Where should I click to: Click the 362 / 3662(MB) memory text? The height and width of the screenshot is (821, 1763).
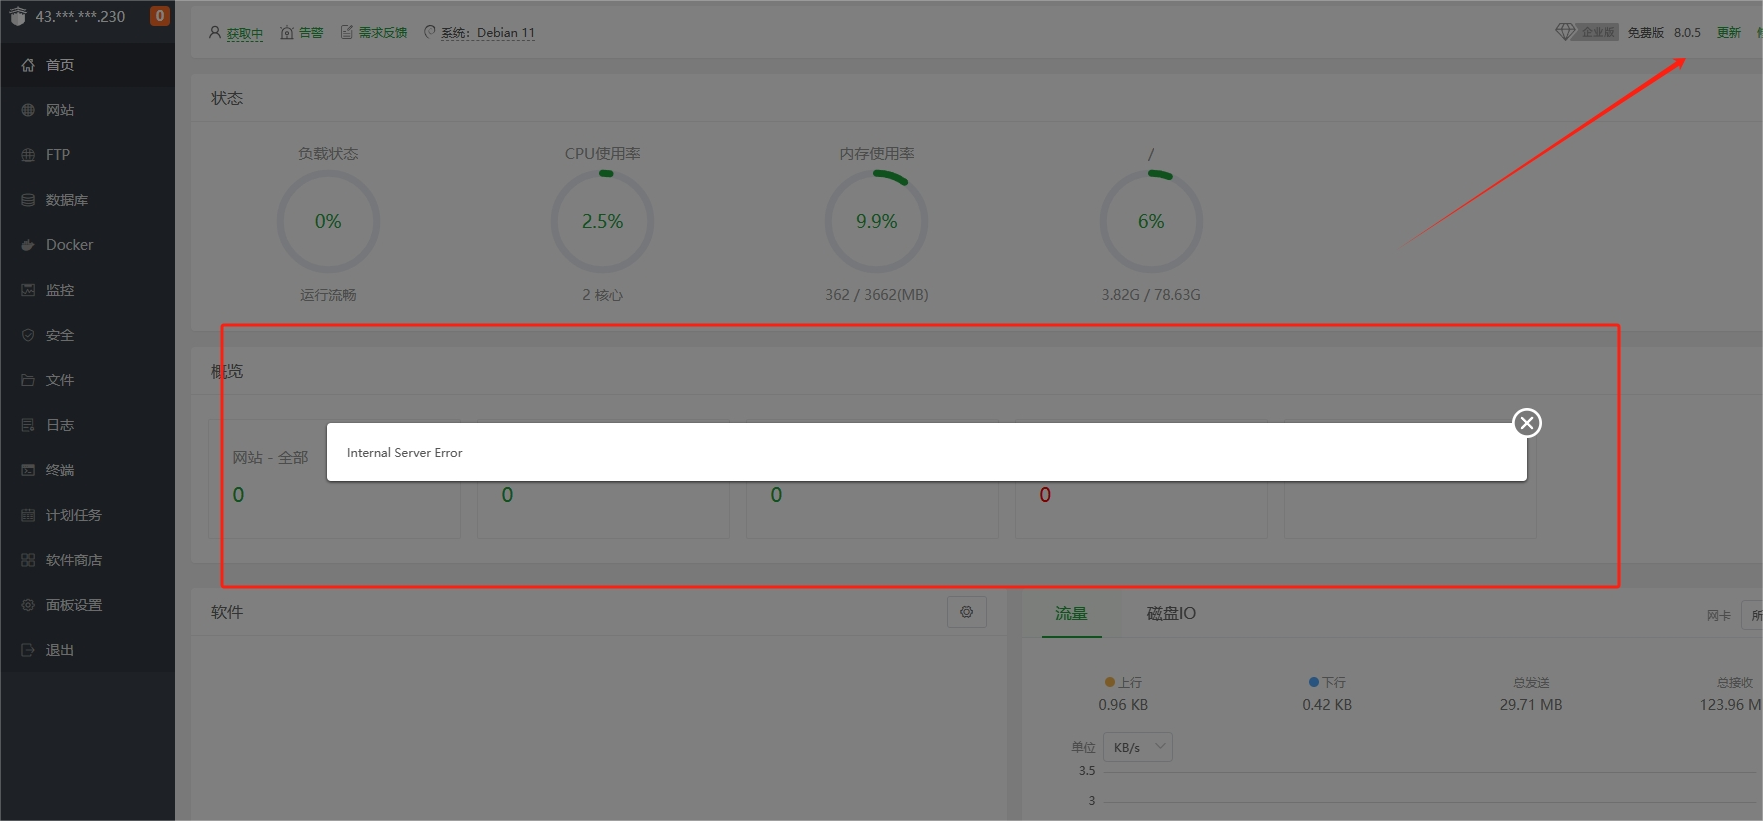877,295
